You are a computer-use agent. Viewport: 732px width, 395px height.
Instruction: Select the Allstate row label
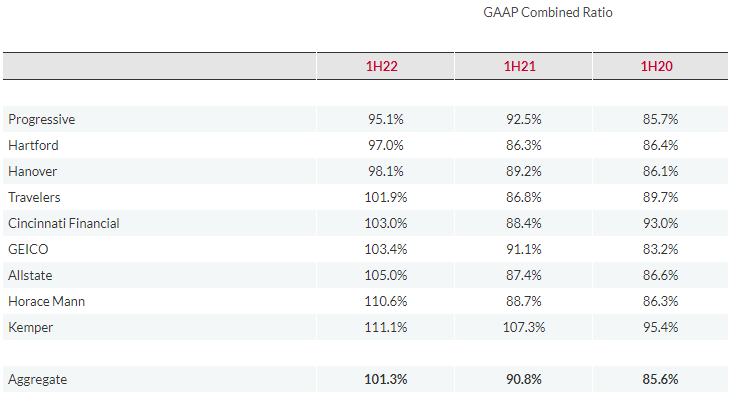(x=30, y=275)
